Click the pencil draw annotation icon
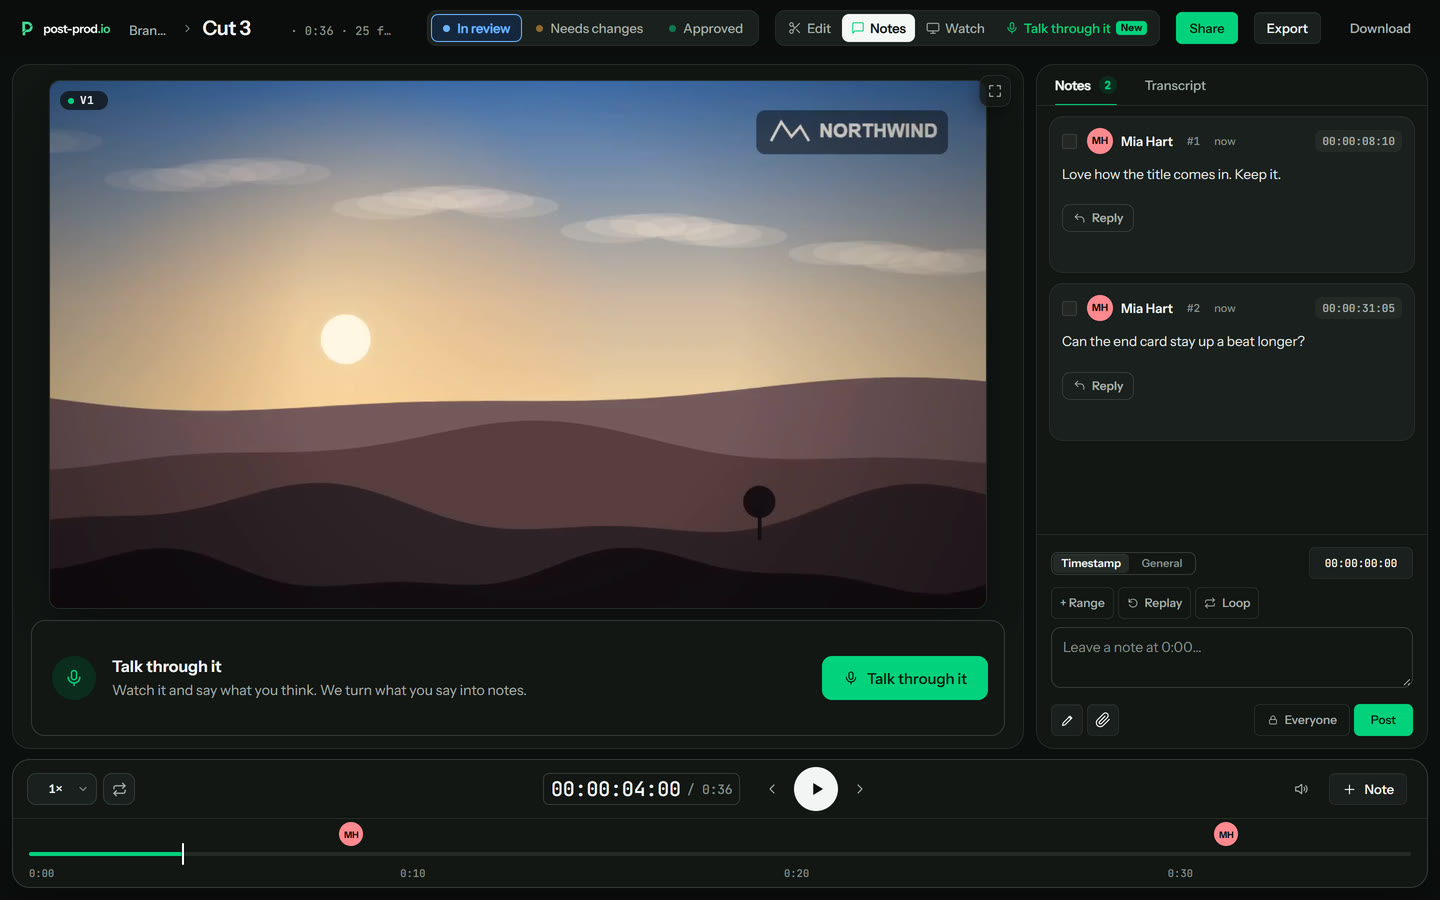The image size is (1440, 900). coord(1067,720)
